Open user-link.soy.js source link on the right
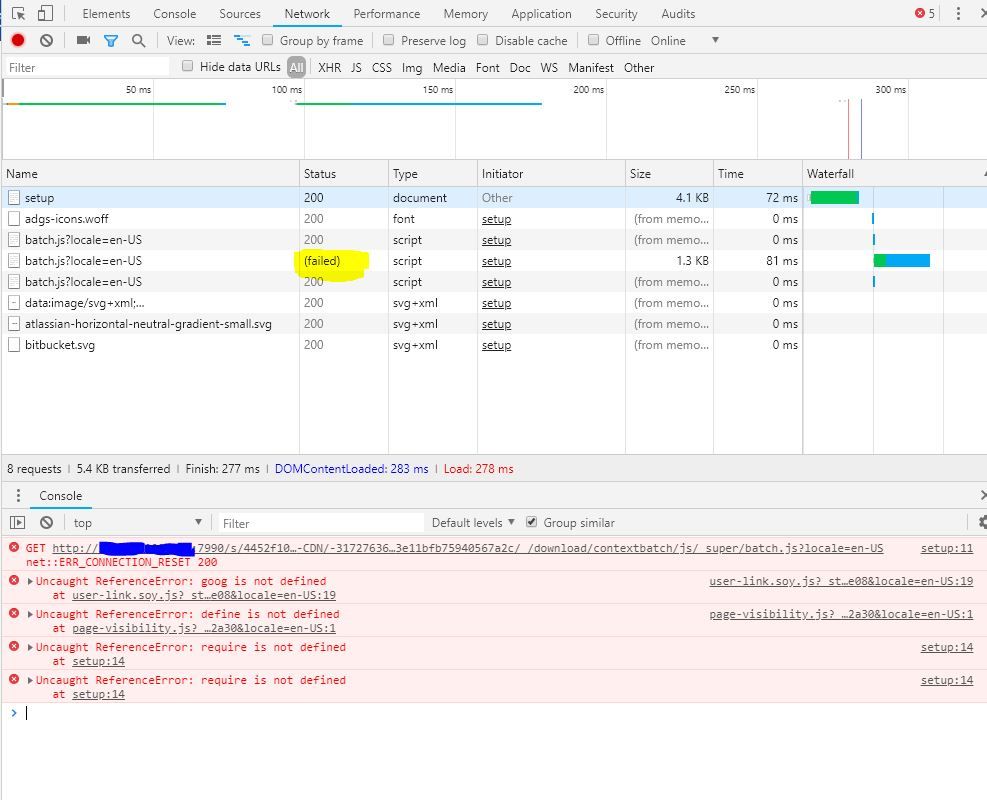987x800 pixels. point(841,581)
